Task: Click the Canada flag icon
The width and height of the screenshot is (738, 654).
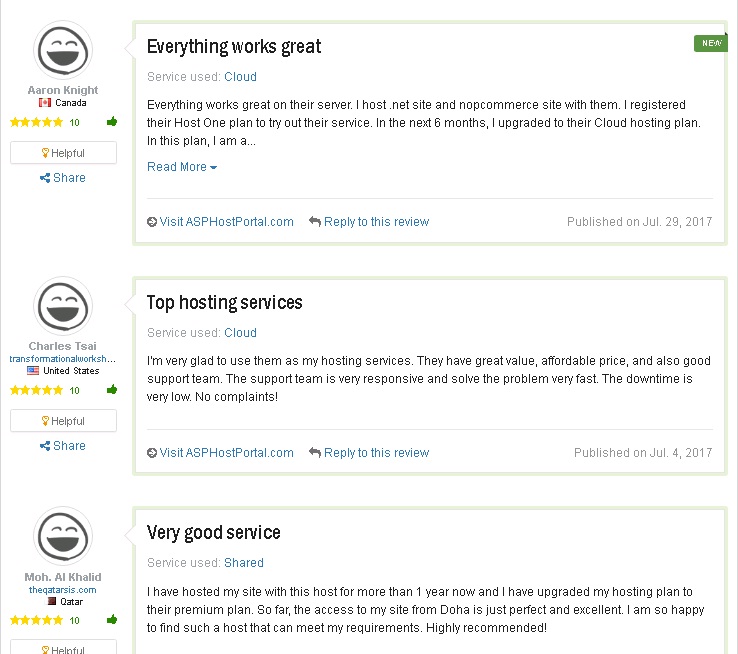Action: [45, 103]
